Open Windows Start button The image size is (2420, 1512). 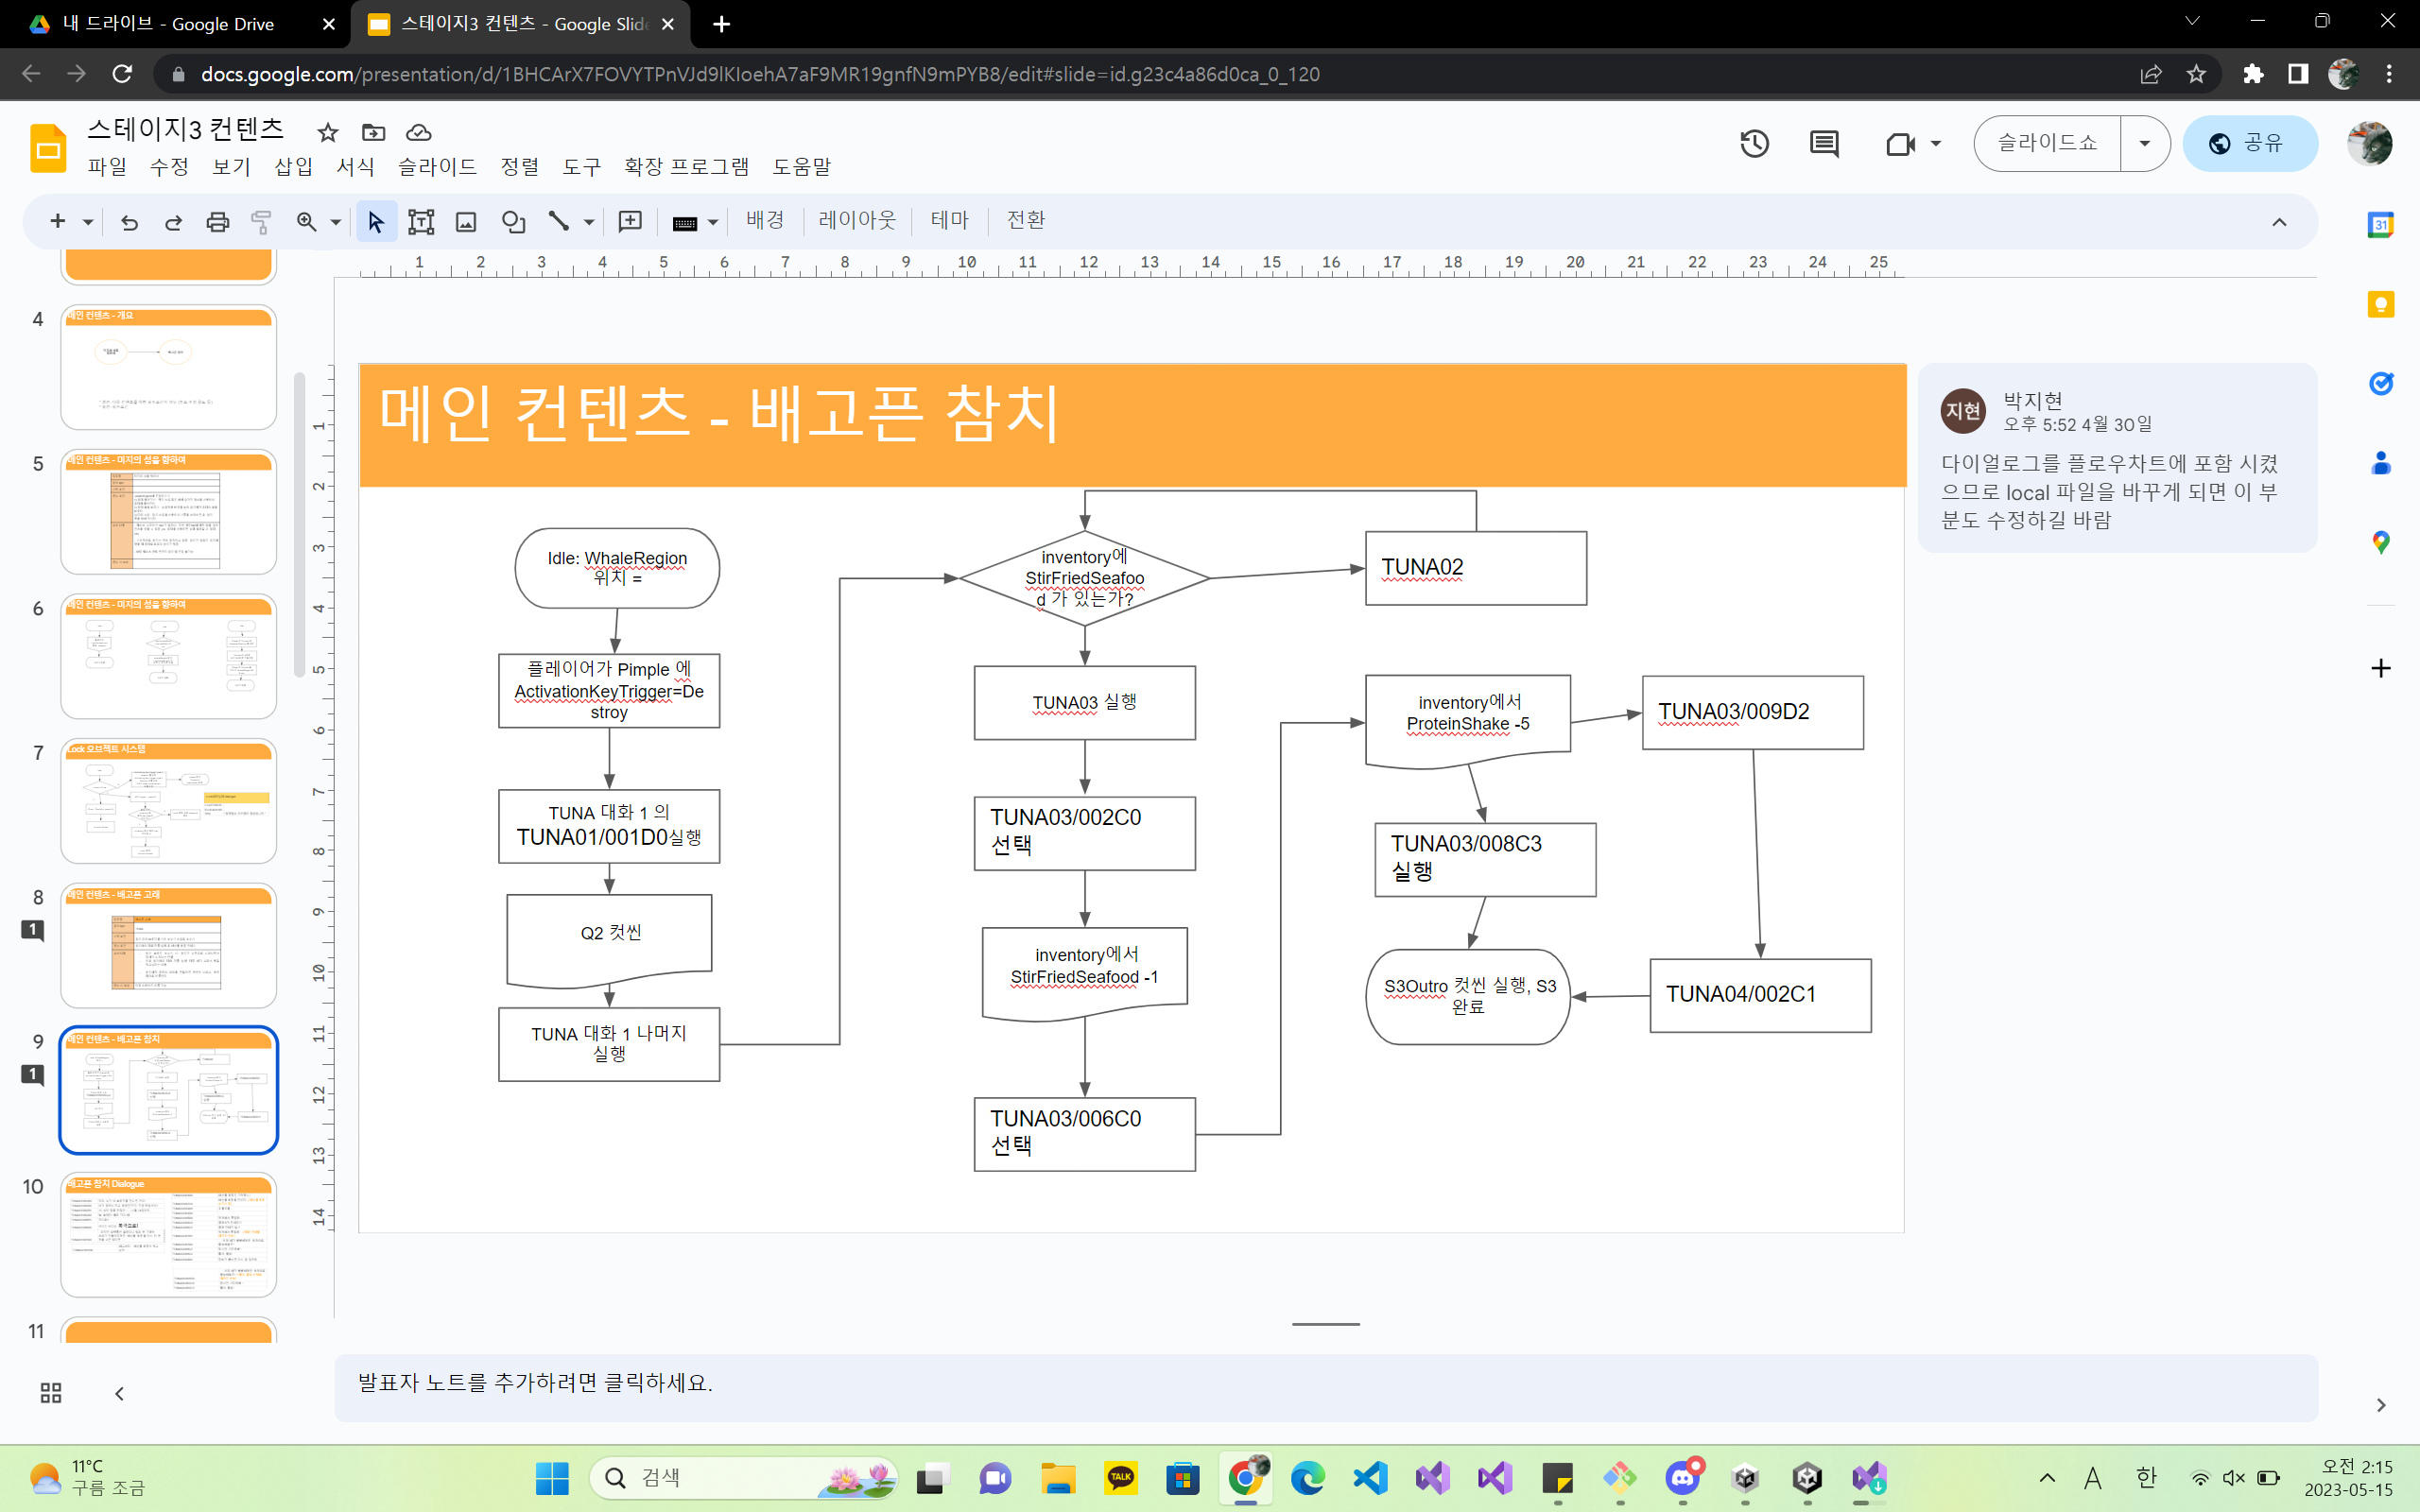pyautogui.click(x=552, y=1478)
